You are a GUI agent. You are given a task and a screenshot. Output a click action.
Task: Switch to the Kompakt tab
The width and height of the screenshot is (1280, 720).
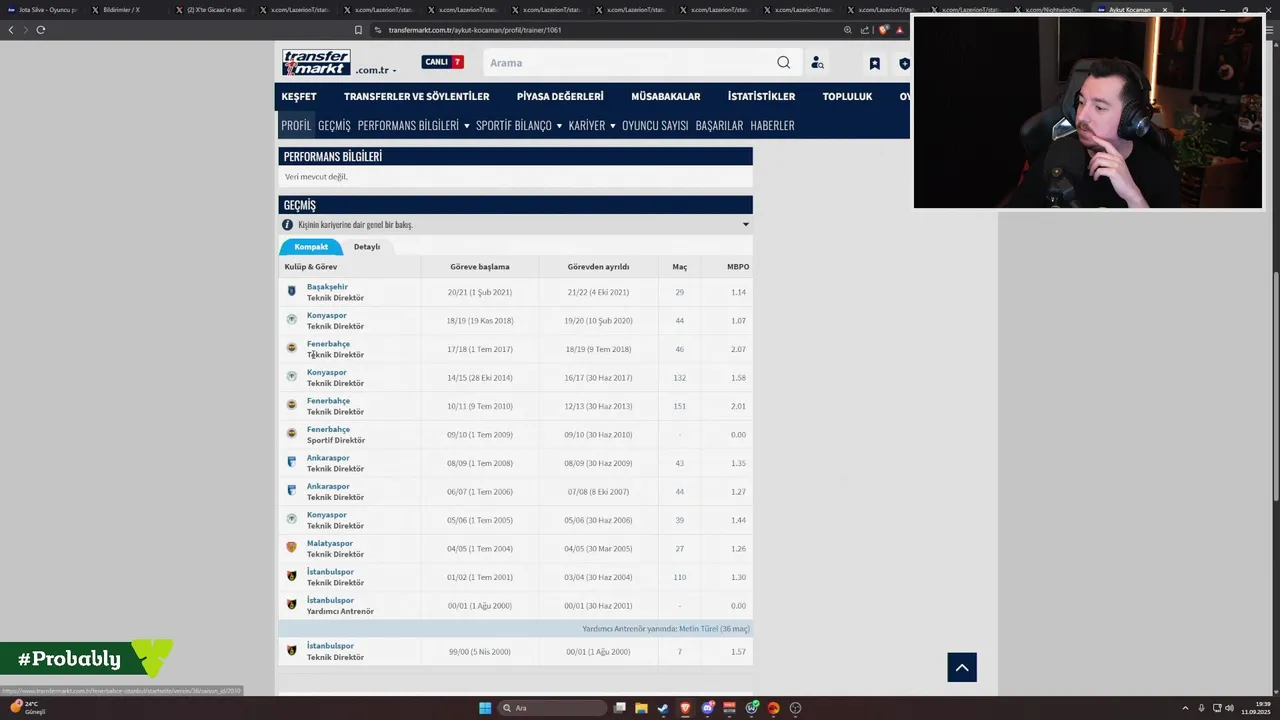point(311,246)
